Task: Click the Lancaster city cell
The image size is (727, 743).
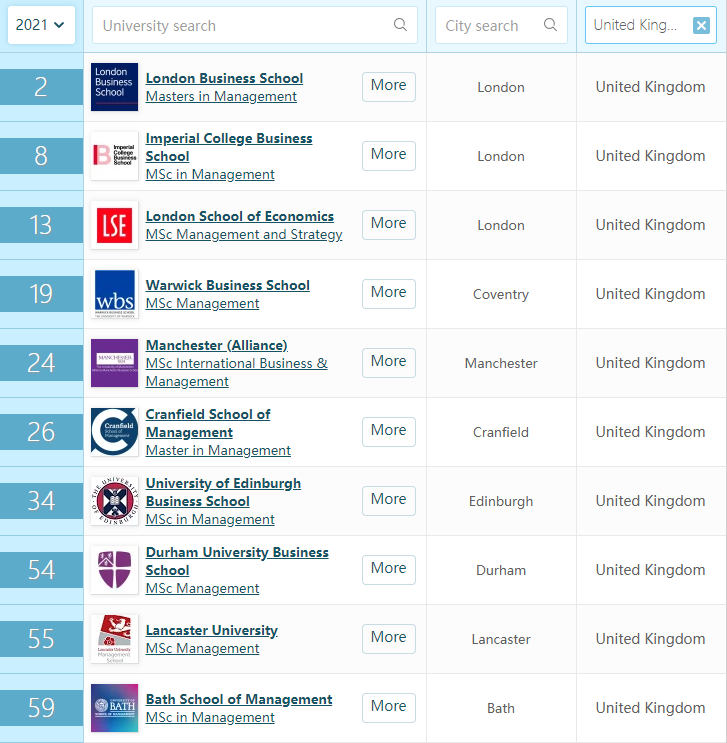Action: pos(501,639)
